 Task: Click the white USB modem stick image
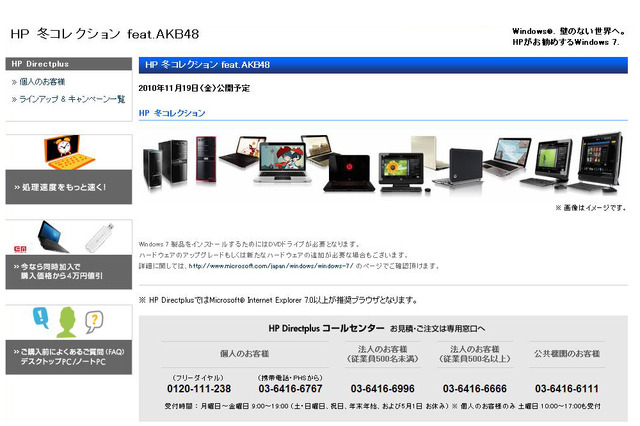(x=100, y=237)
